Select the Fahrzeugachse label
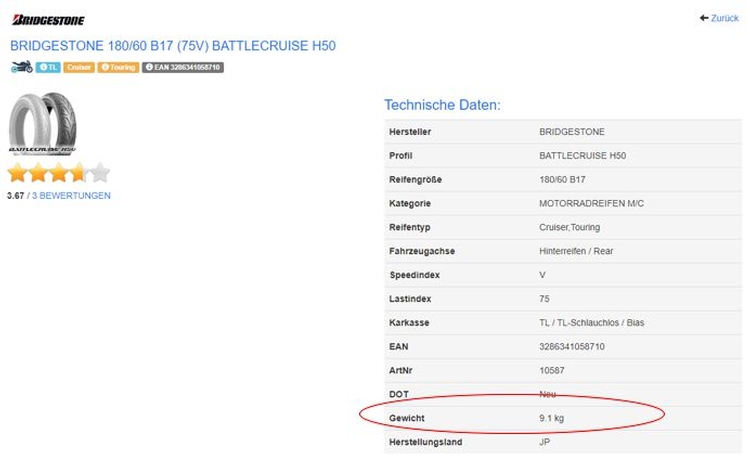 coord(422,252)
